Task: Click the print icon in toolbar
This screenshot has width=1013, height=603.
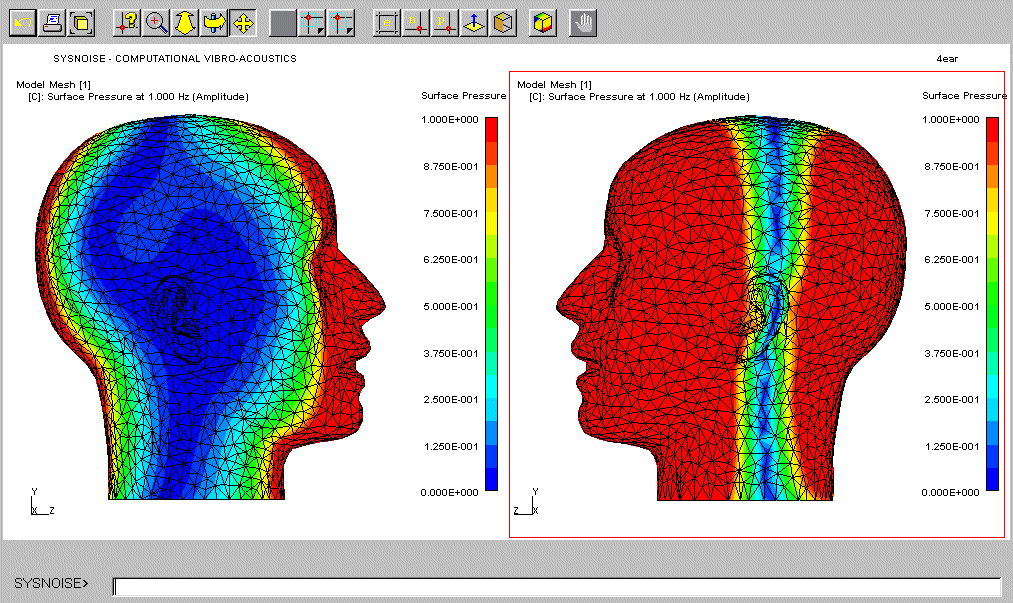Action: (53, 22)
